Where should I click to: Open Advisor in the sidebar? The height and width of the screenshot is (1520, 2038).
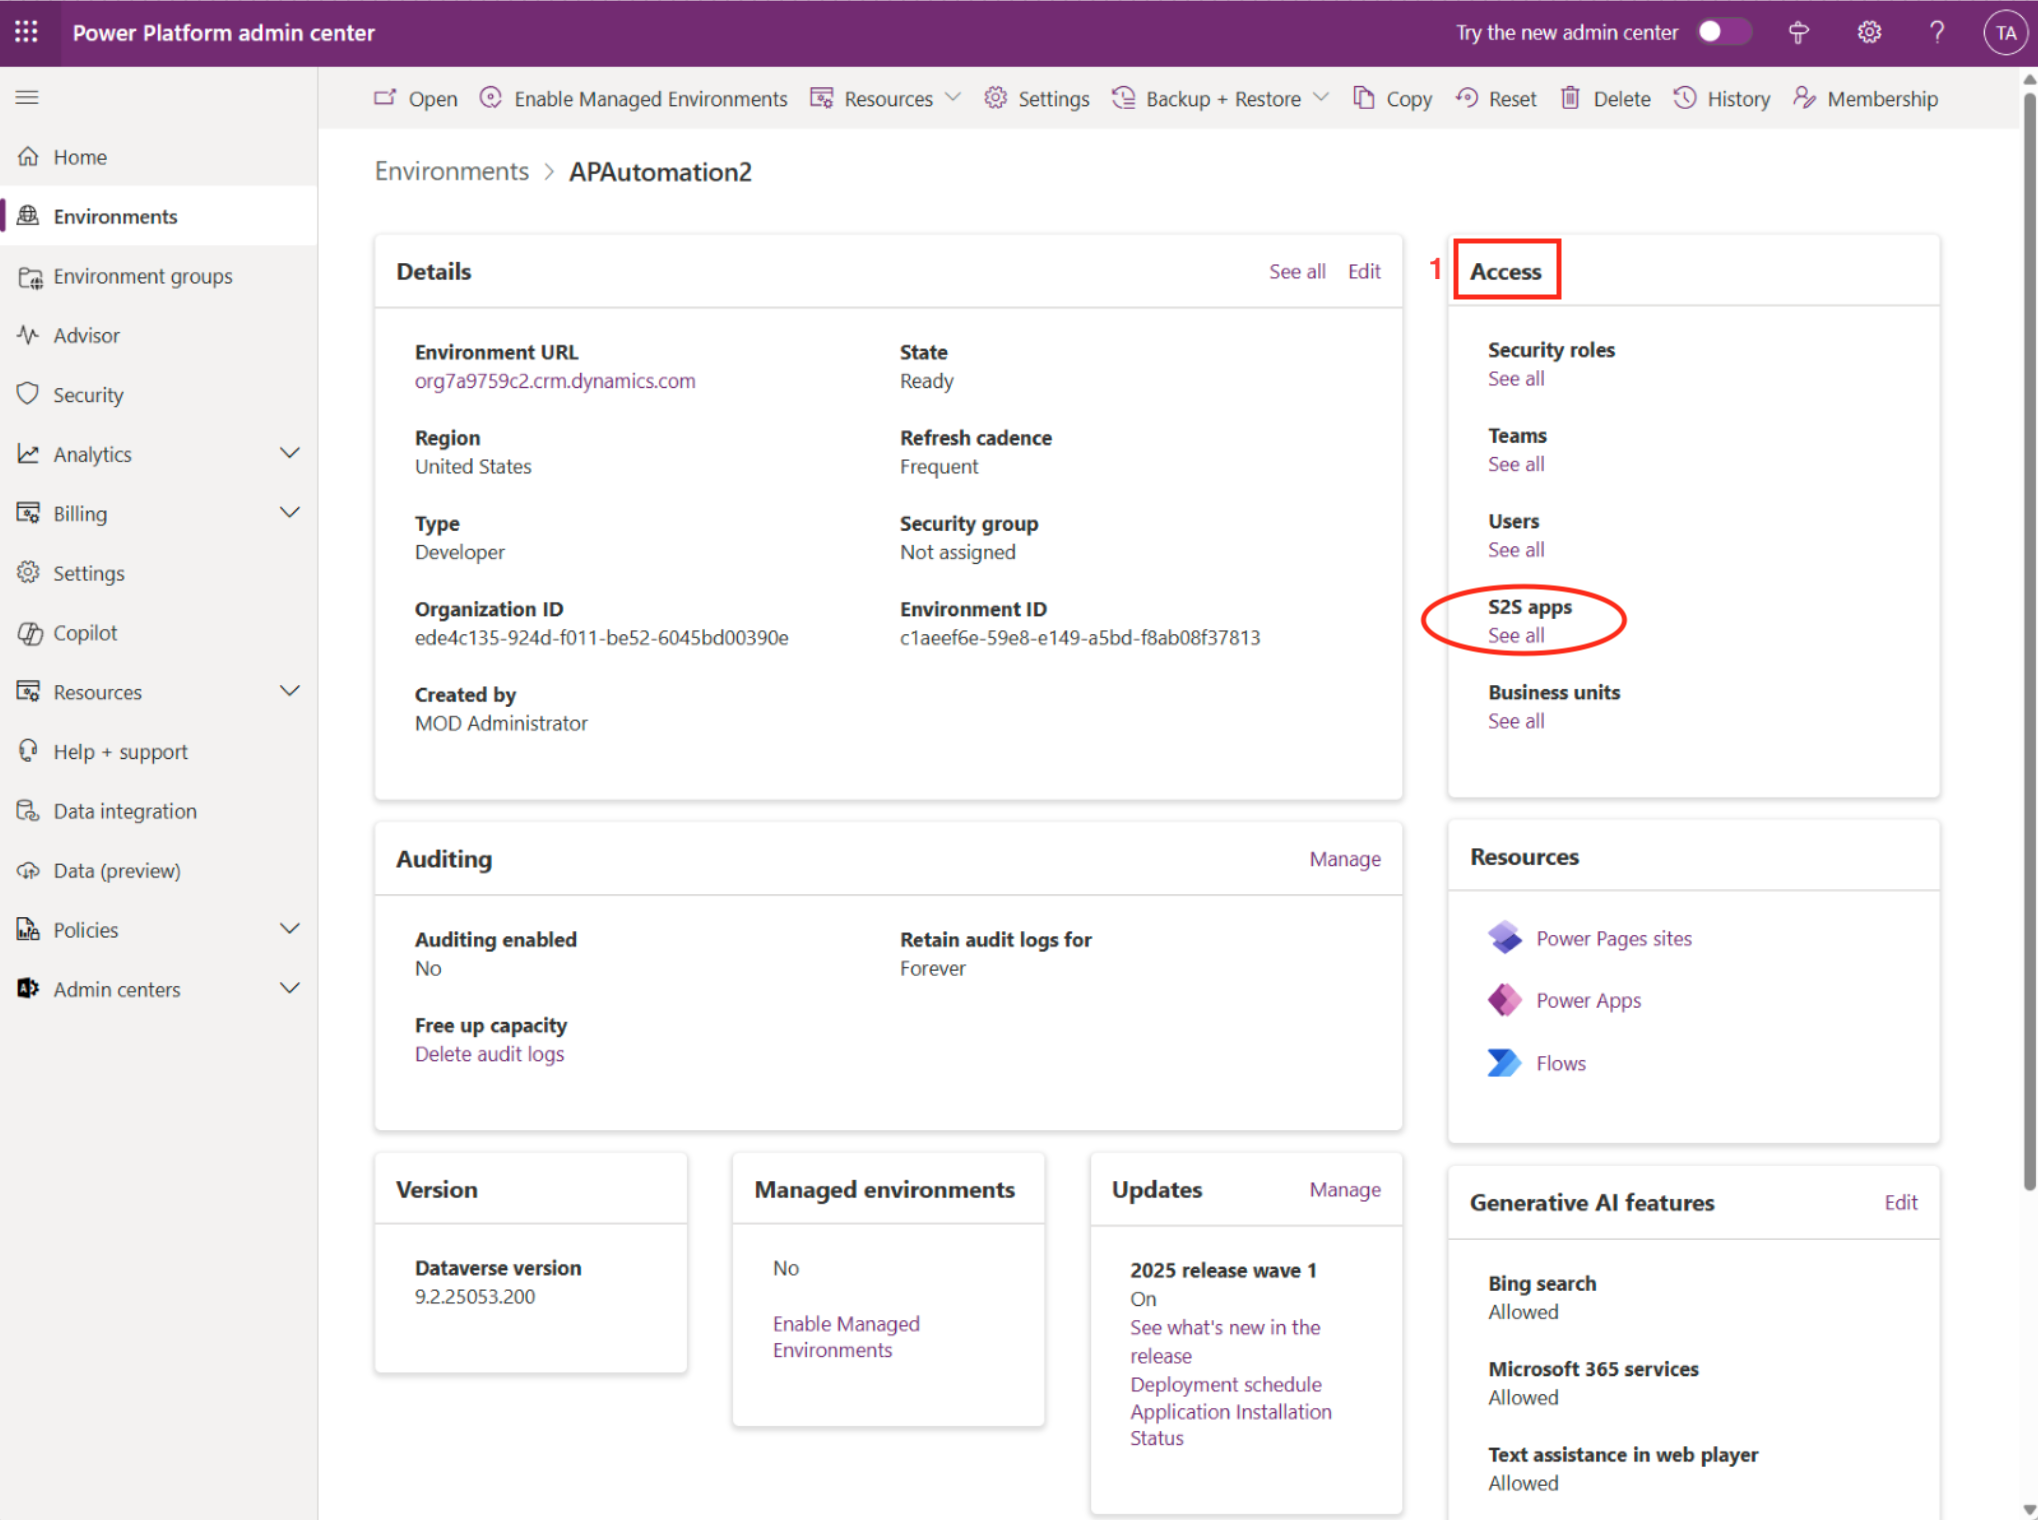coord(159,335)
